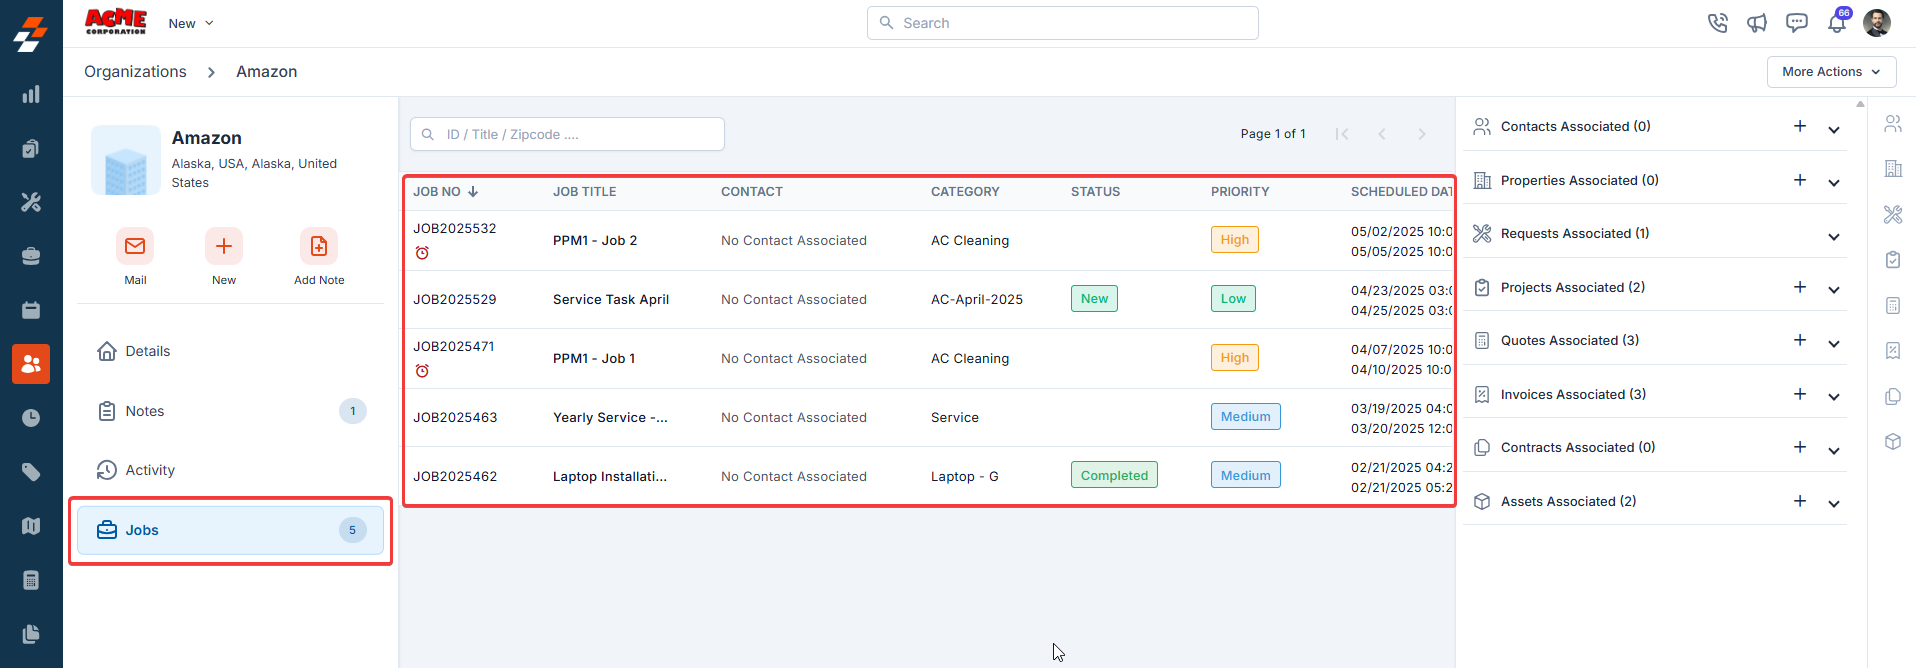The height and width of the screenshot is (668, 1916).
Task: Click overdue alarm icon under JOB2025532
Action: 422,253
